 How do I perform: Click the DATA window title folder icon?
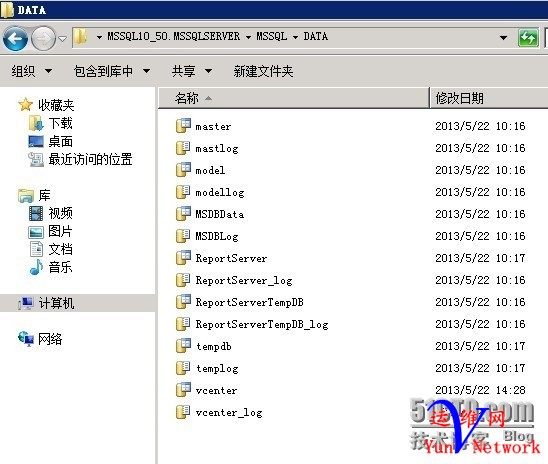pos(7,10)
